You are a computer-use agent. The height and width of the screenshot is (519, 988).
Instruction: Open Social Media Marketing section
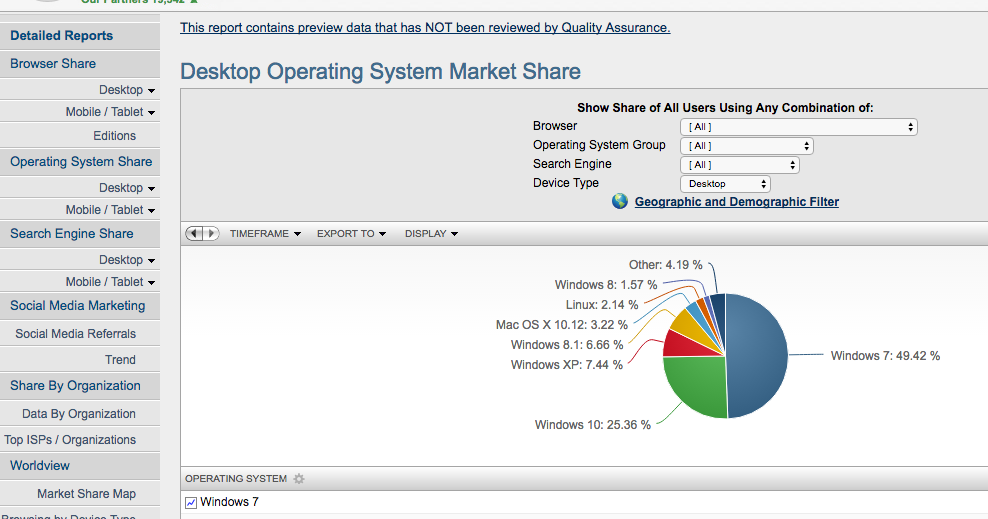79,306
